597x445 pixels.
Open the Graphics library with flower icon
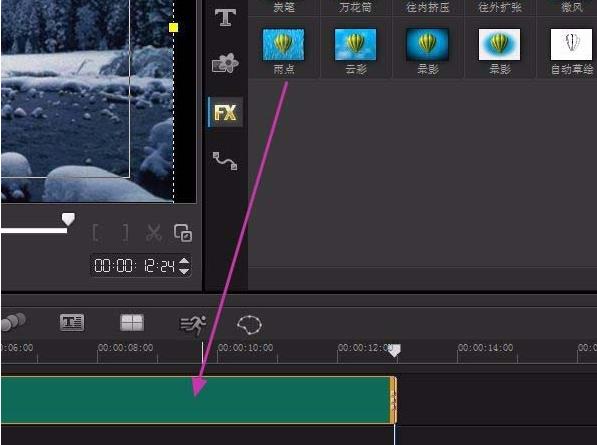point(225,63)
